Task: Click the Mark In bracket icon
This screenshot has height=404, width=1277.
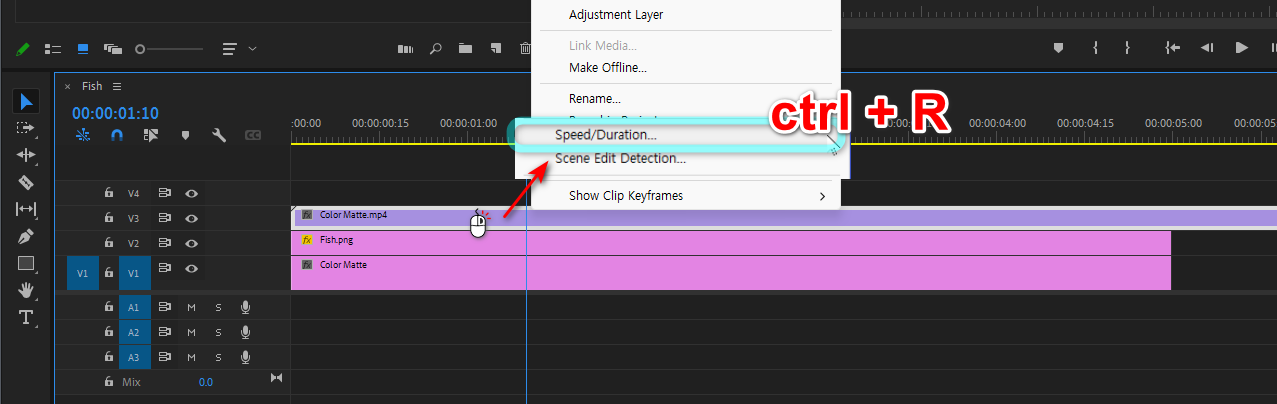Action: [1096, 48]
